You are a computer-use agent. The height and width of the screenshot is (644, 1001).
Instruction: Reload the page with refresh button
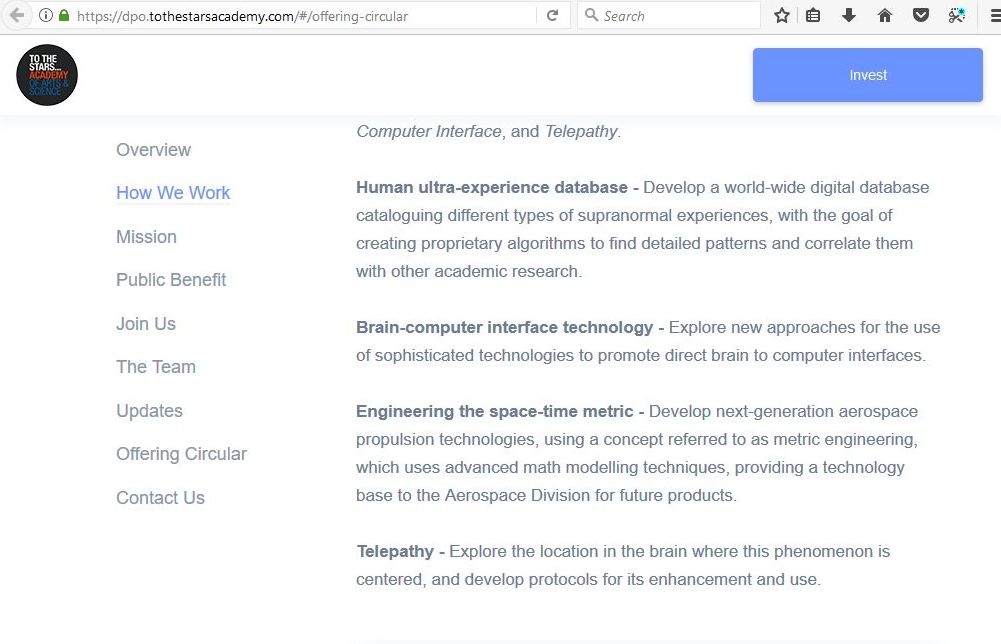click(x=552, y=16)
